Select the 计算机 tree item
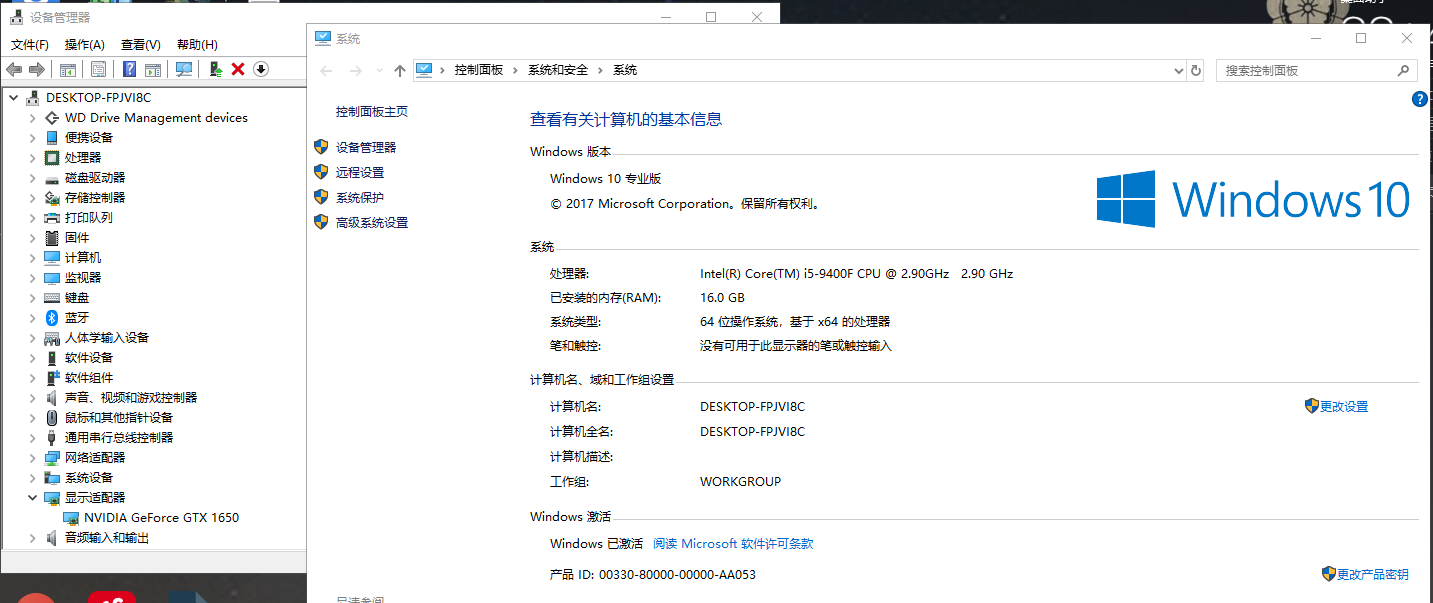 [x=83, y=257]
